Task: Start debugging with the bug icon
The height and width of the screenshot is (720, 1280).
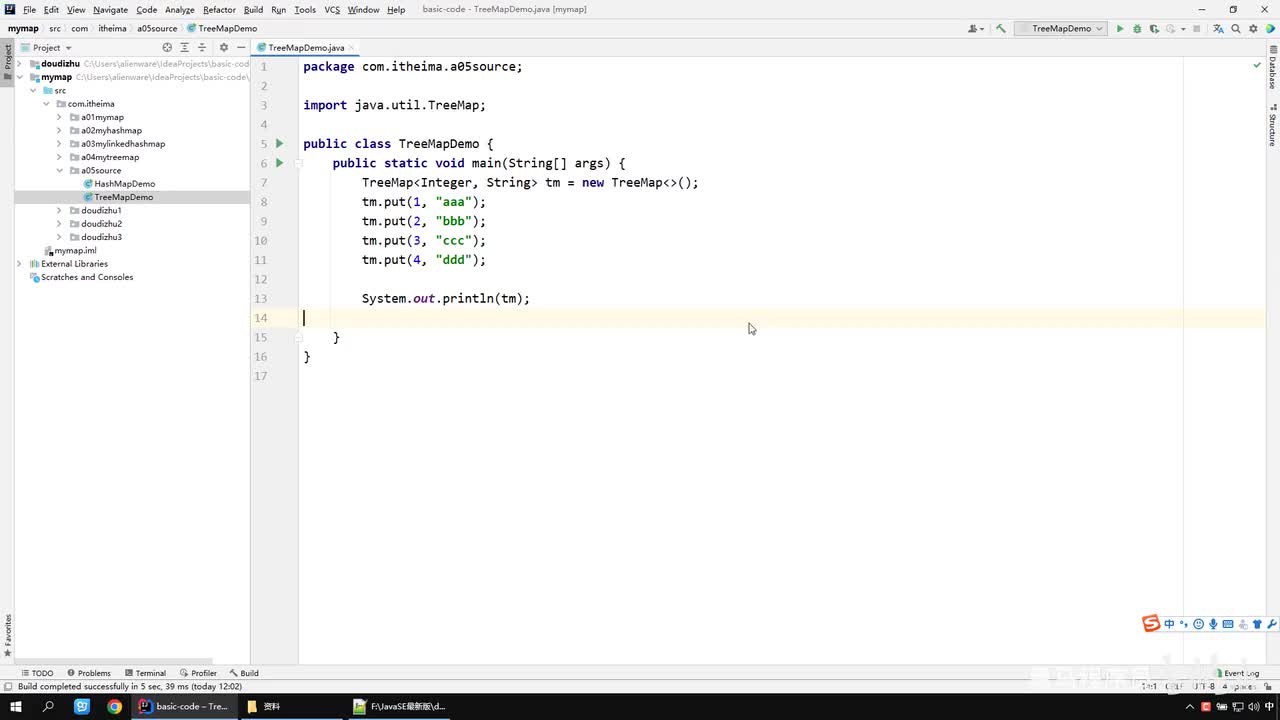Action: coord(1136,29)
